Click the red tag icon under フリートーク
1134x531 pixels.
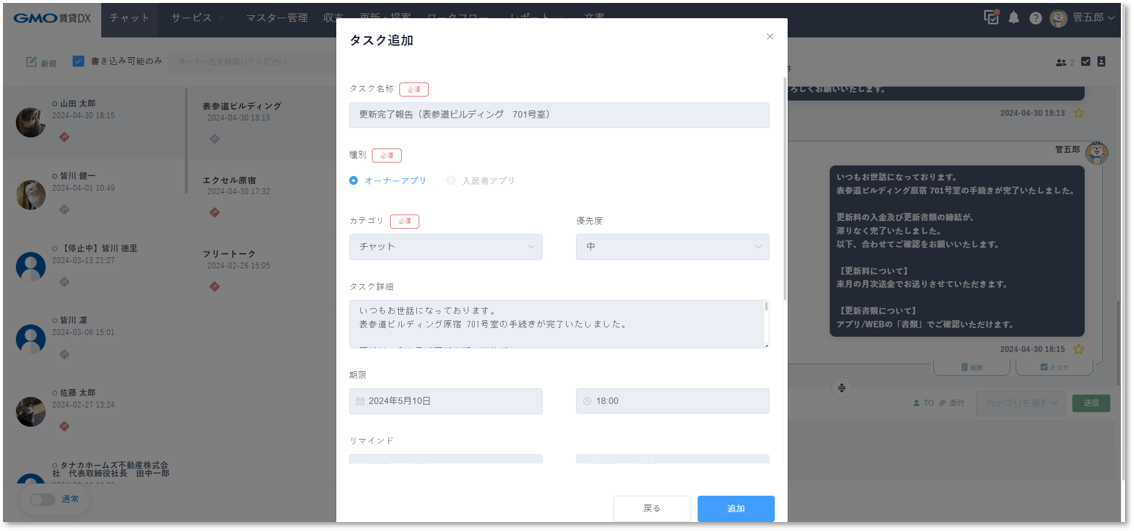tap(214, 286)
